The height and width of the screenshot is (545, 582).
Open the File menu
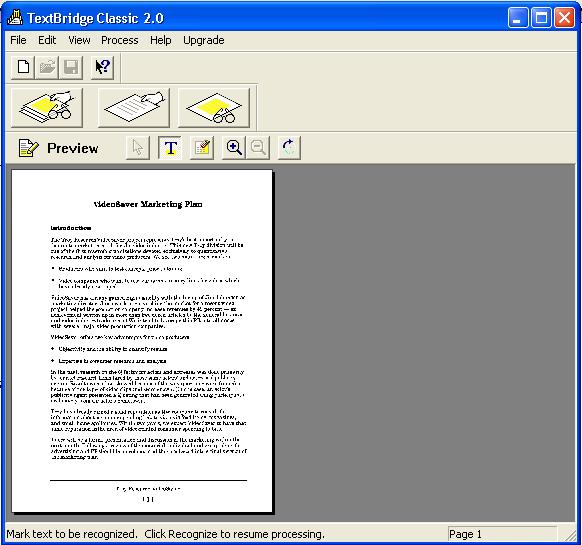18,40
